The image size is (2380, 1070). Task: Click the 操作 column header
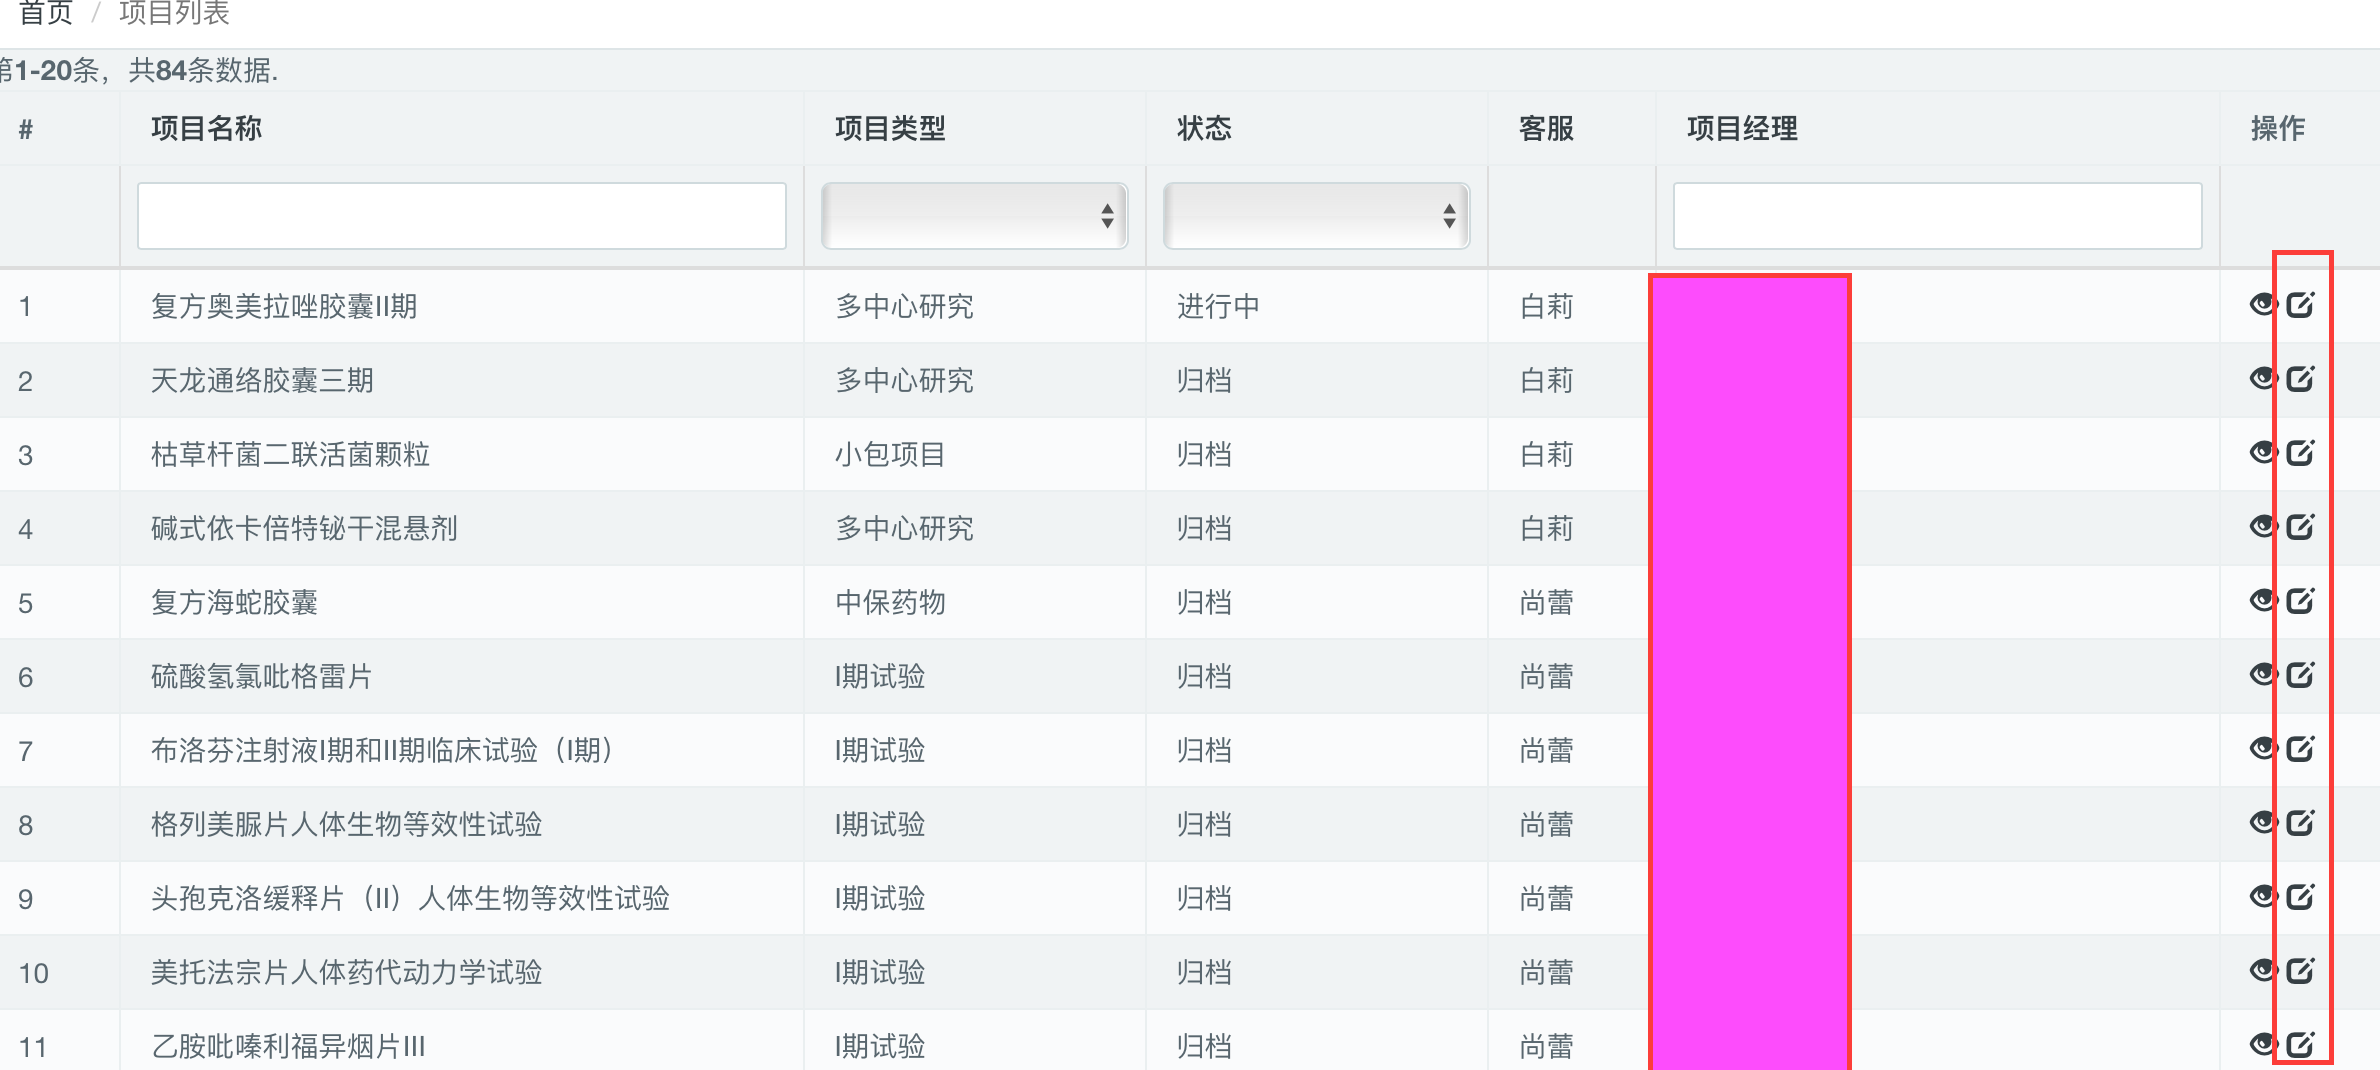tap(2278, 128)
